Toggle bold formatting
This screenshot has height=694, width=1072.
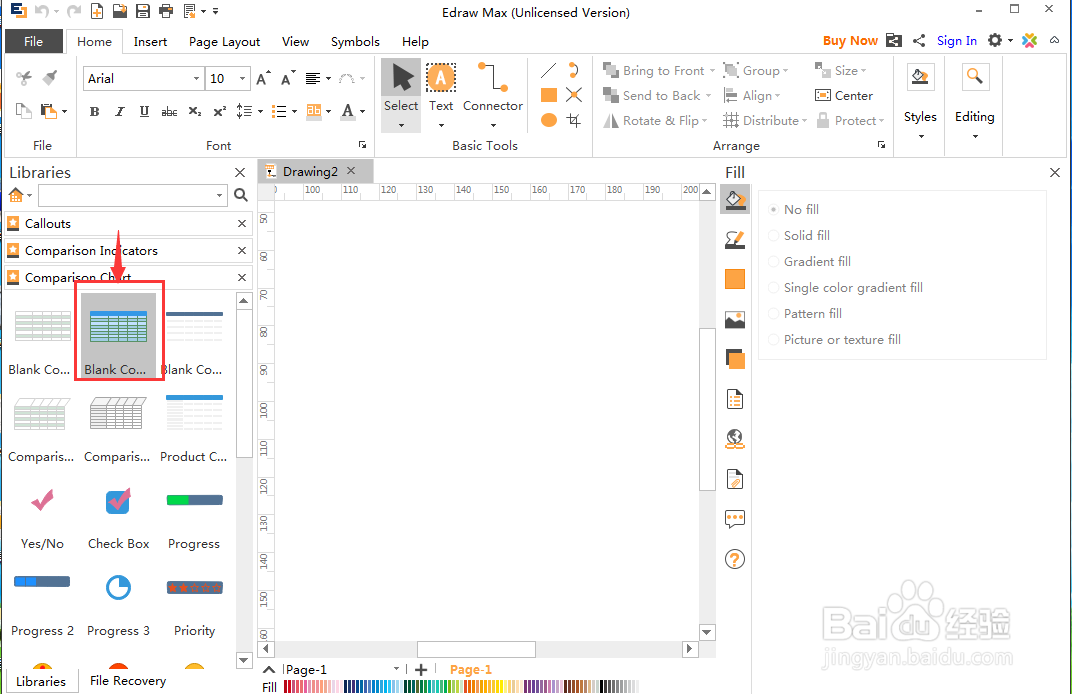point(94,111)
